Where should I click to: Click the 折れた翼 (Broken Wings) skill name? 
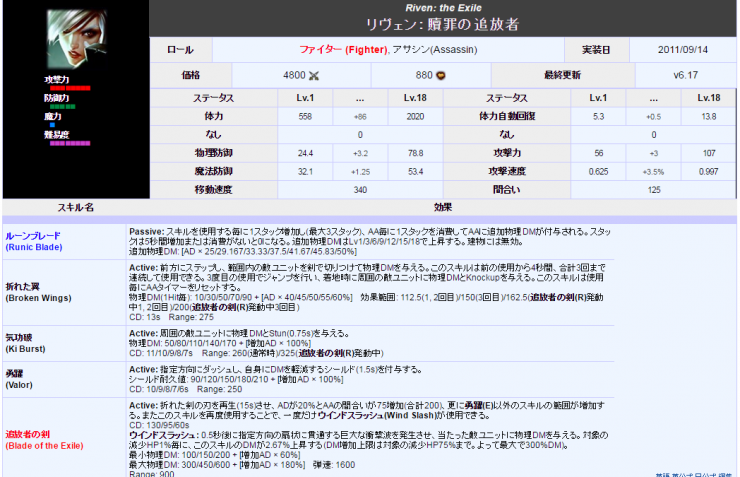(38, 292)
